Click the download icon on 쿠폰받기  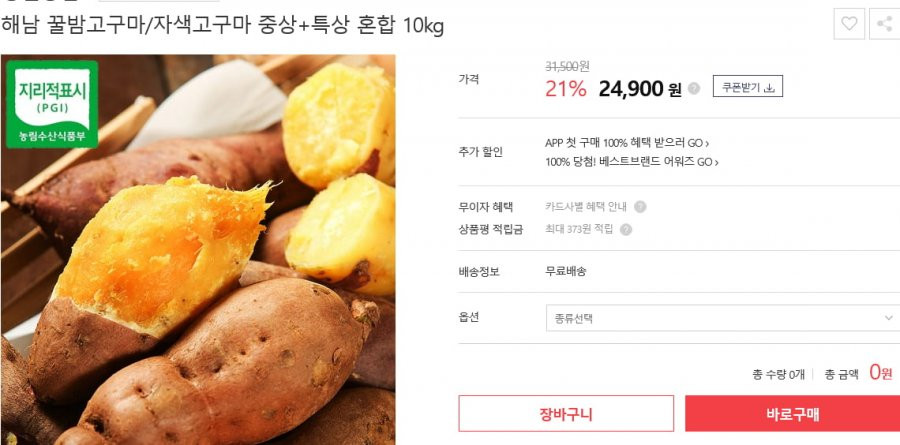tap(770, 88)
